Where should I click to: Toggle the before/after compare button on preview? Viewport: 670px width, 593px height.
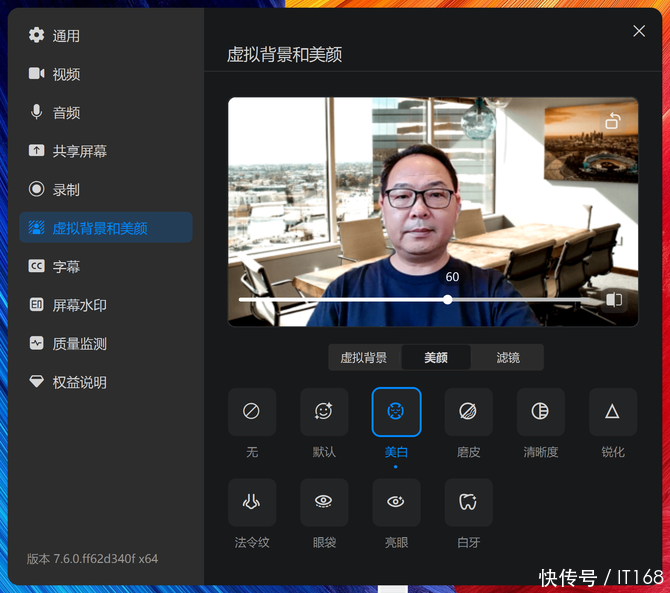coord(614,299)
